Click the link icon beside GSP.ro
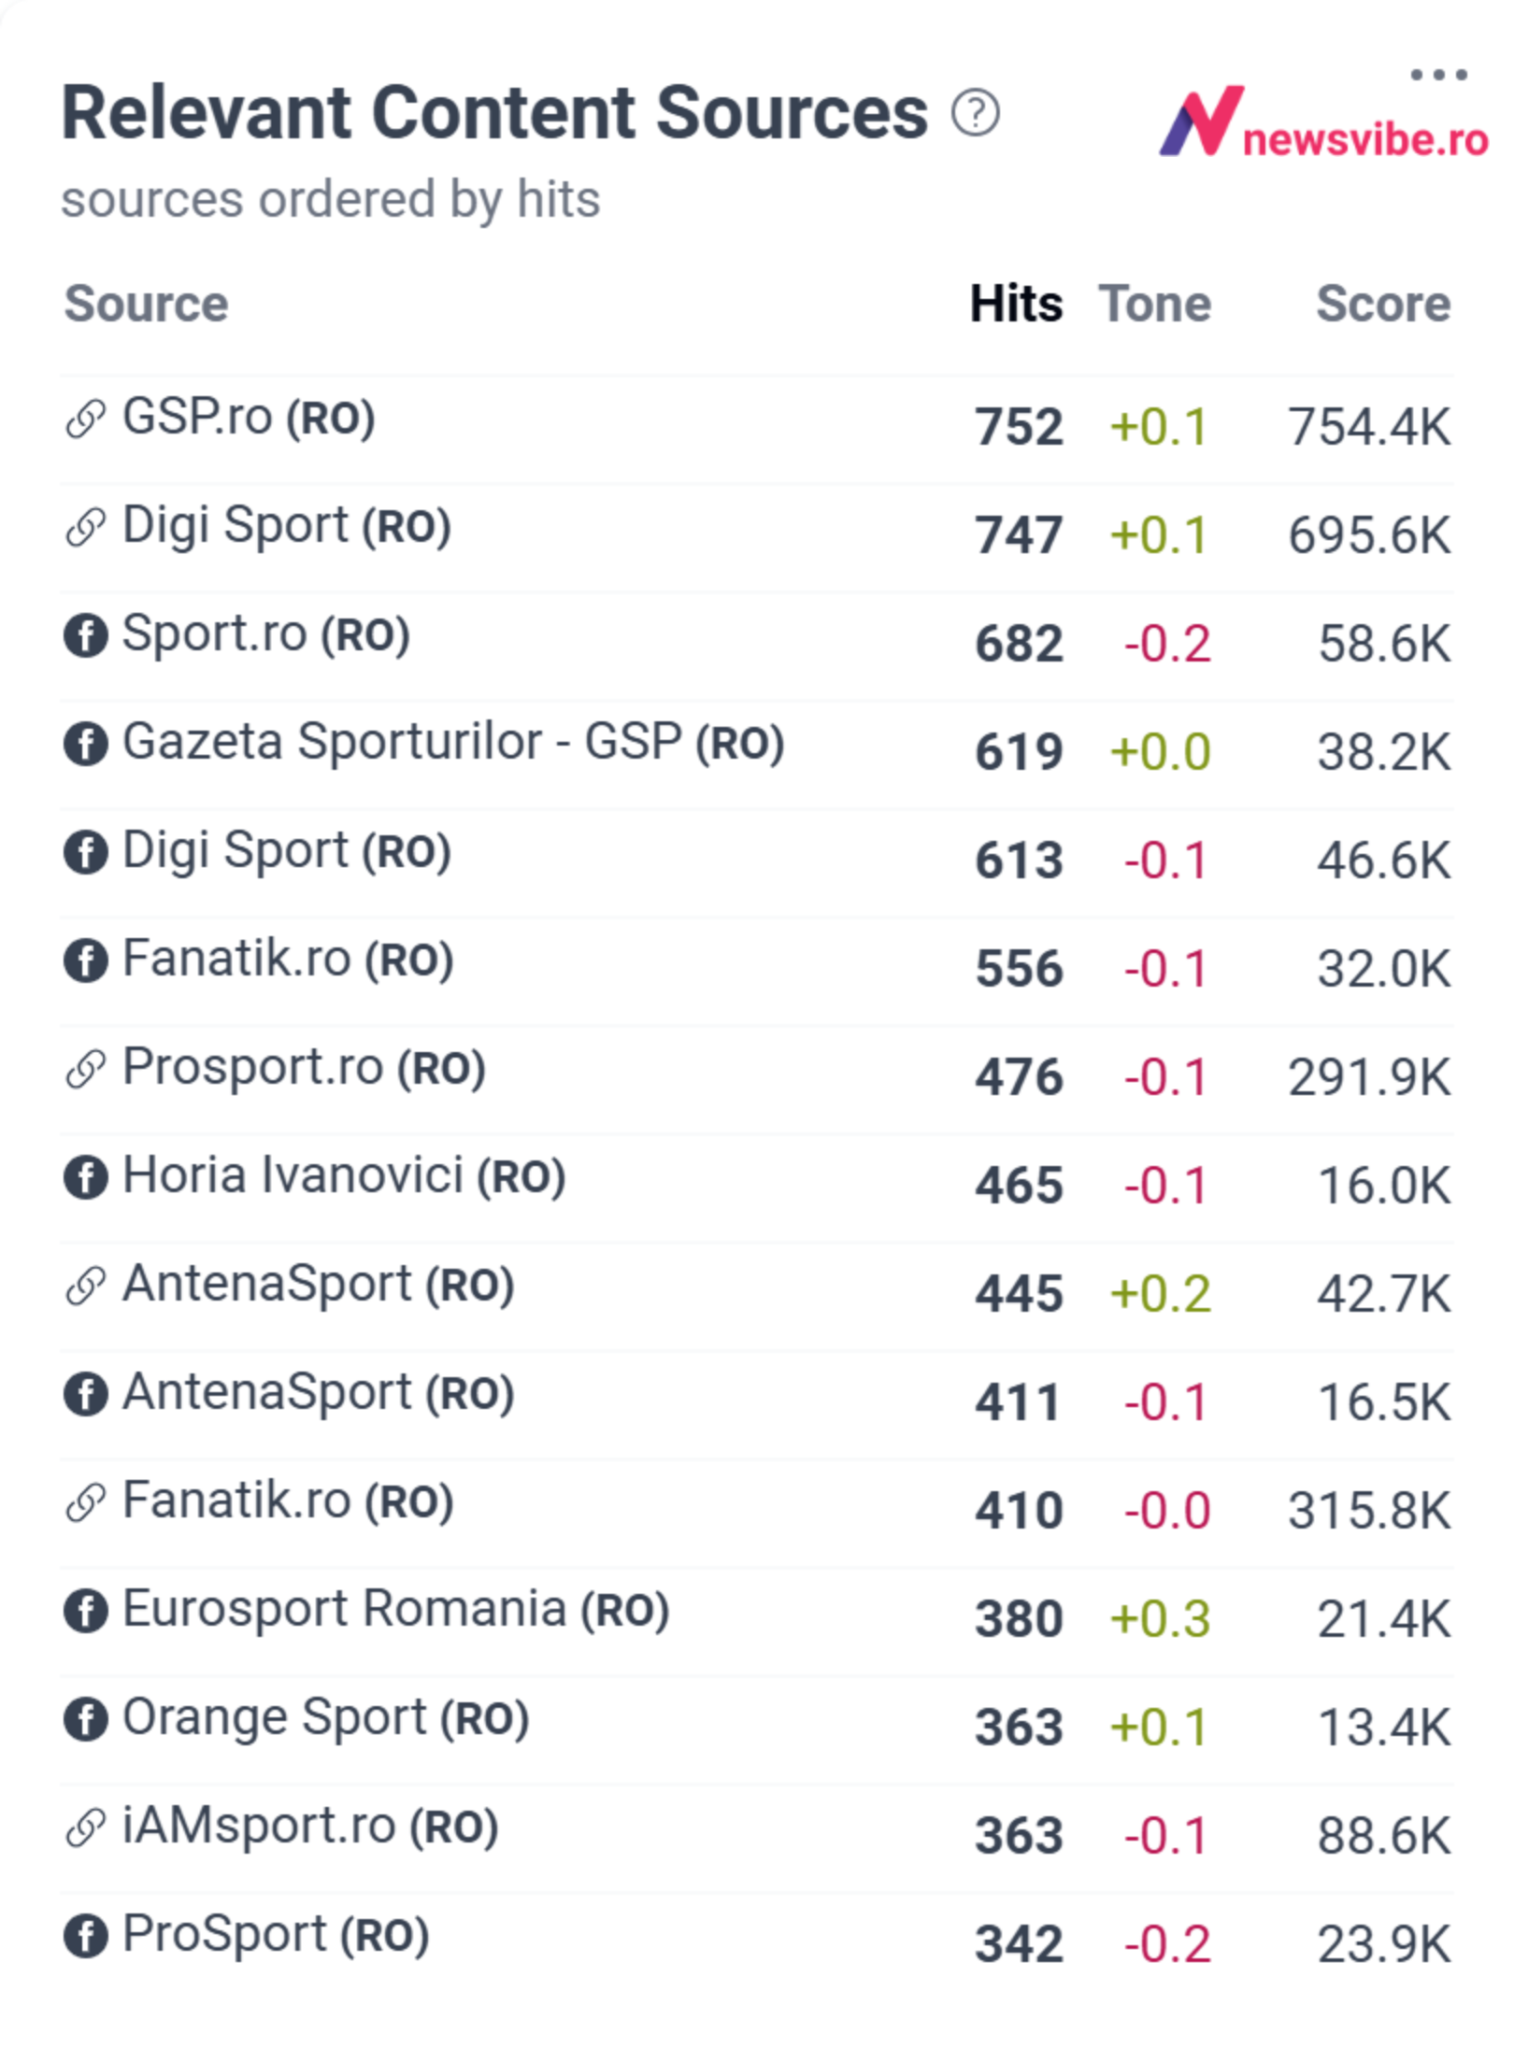Viewport: 1514px width, 2048px height. [85, 418]
